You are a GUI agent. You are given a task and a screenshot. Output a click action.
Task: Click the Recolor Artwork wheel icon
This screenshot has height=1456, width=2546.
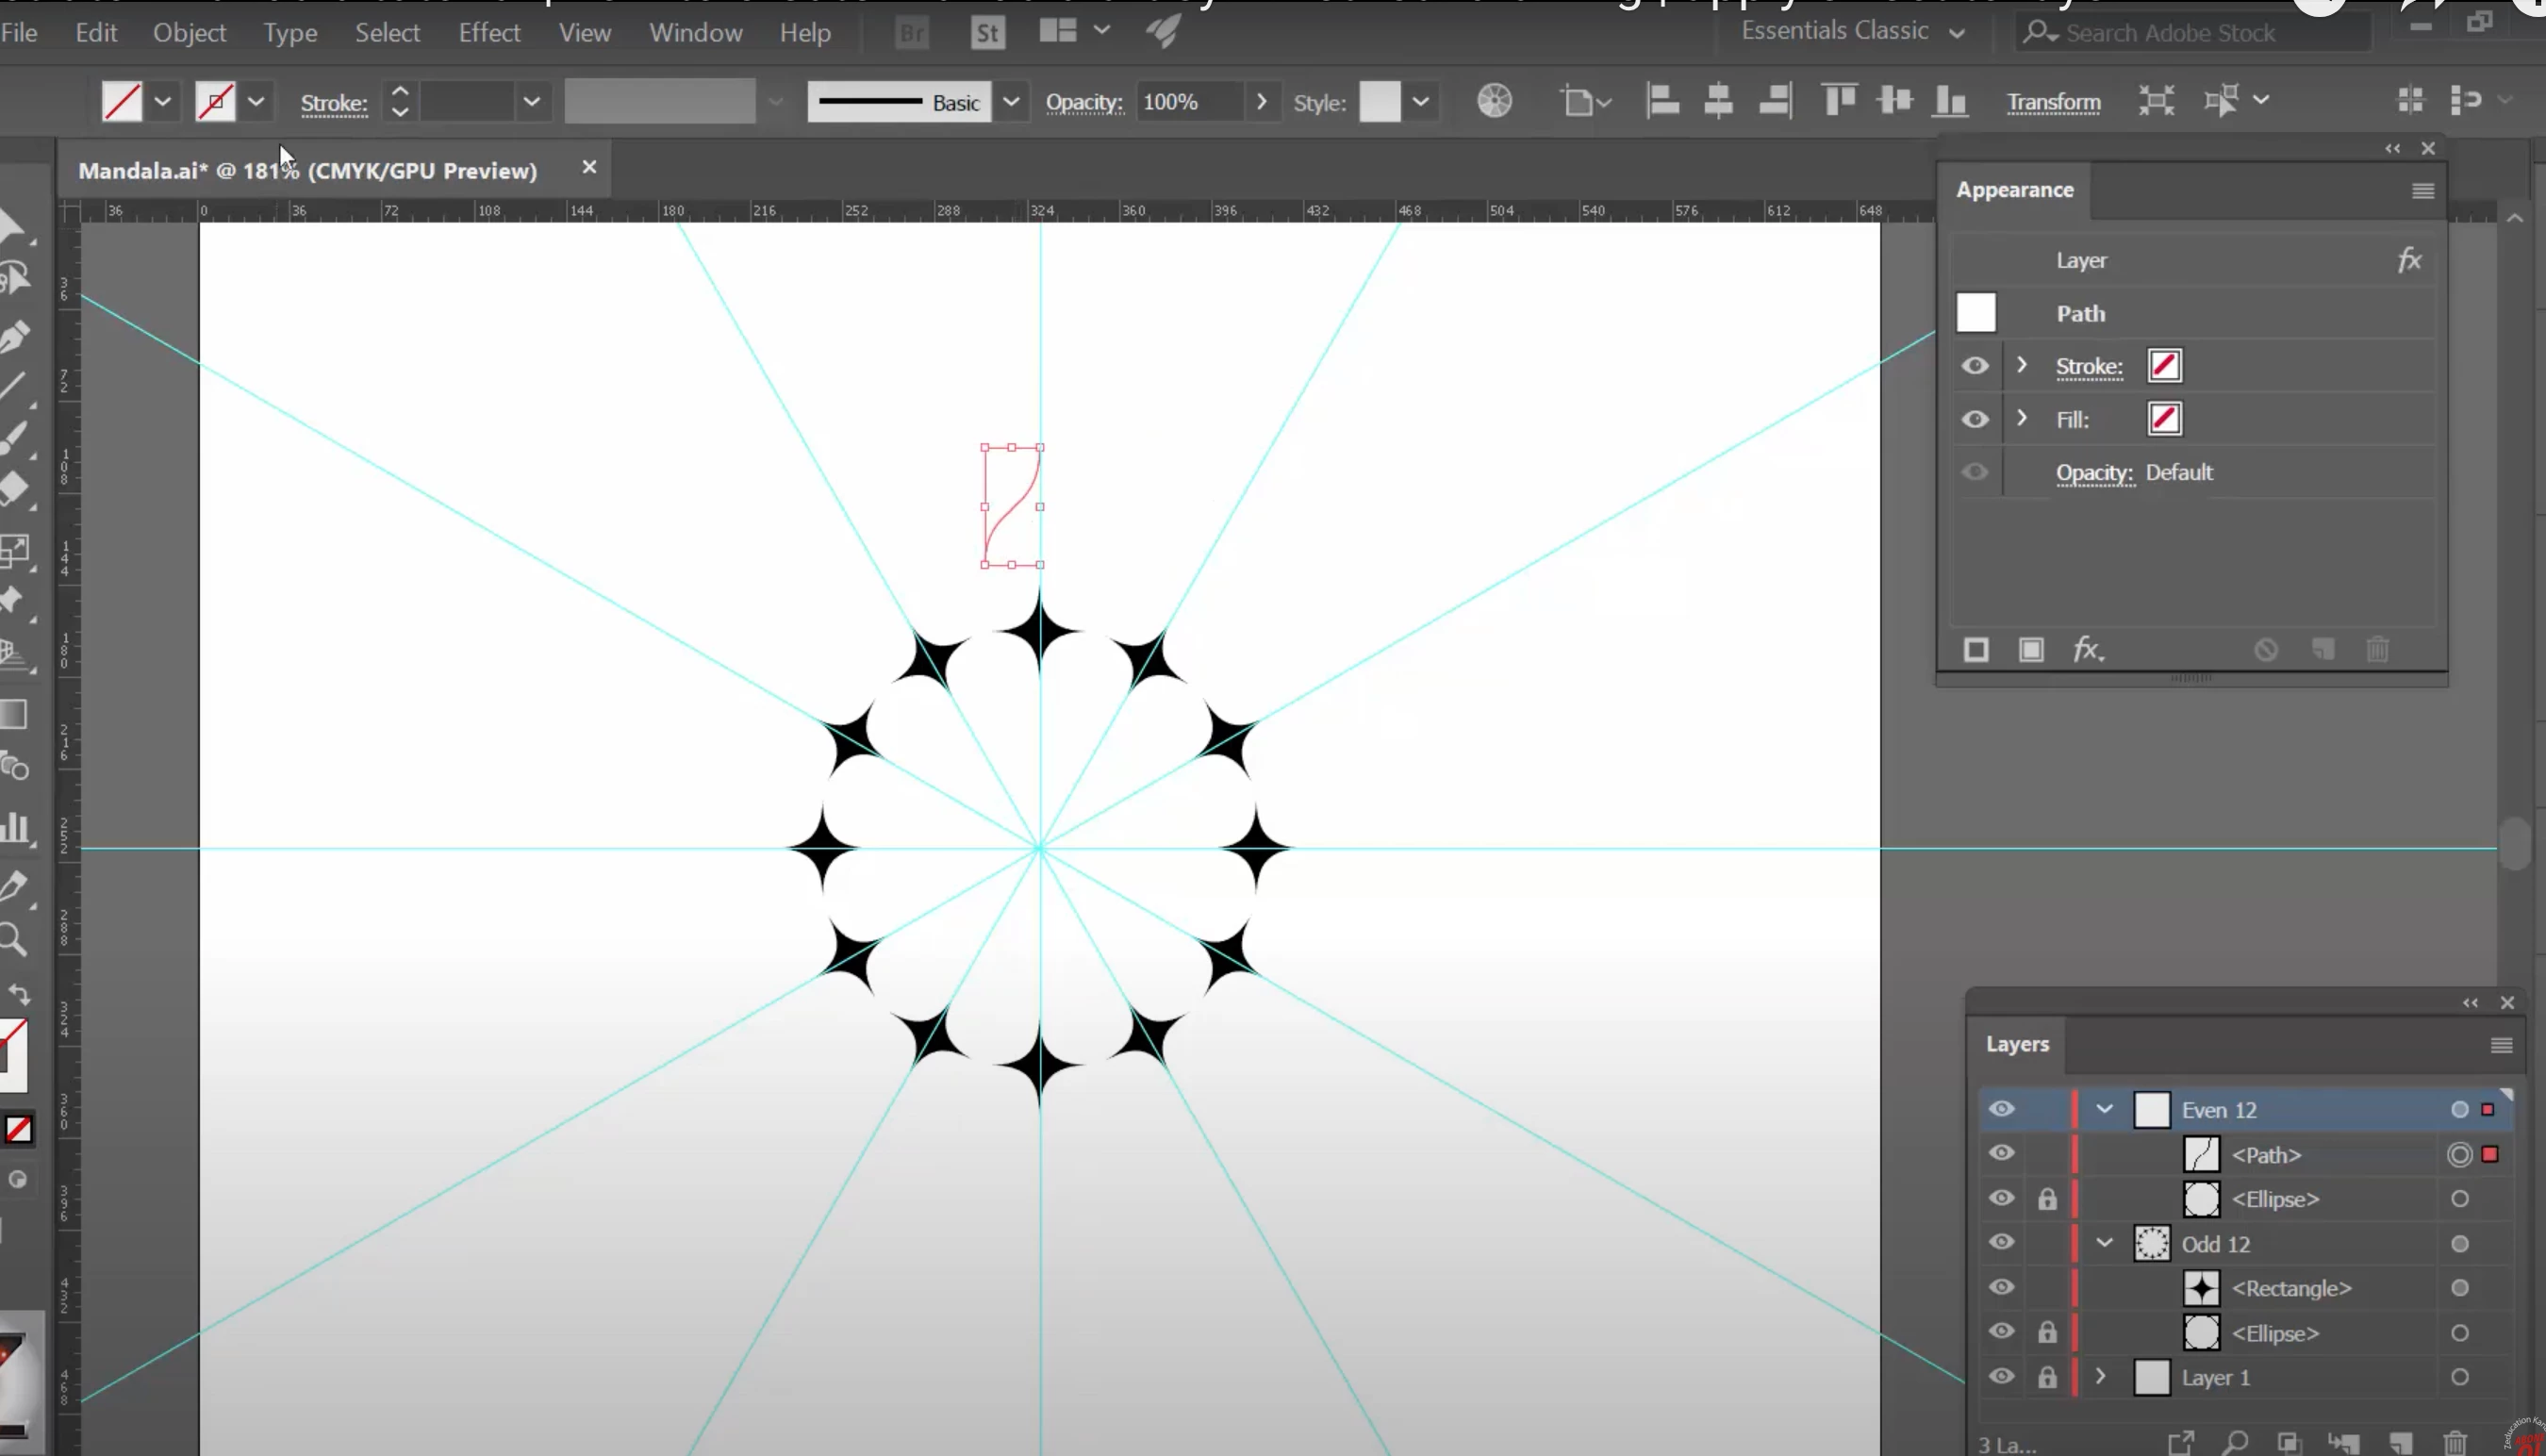point(1494,101)
